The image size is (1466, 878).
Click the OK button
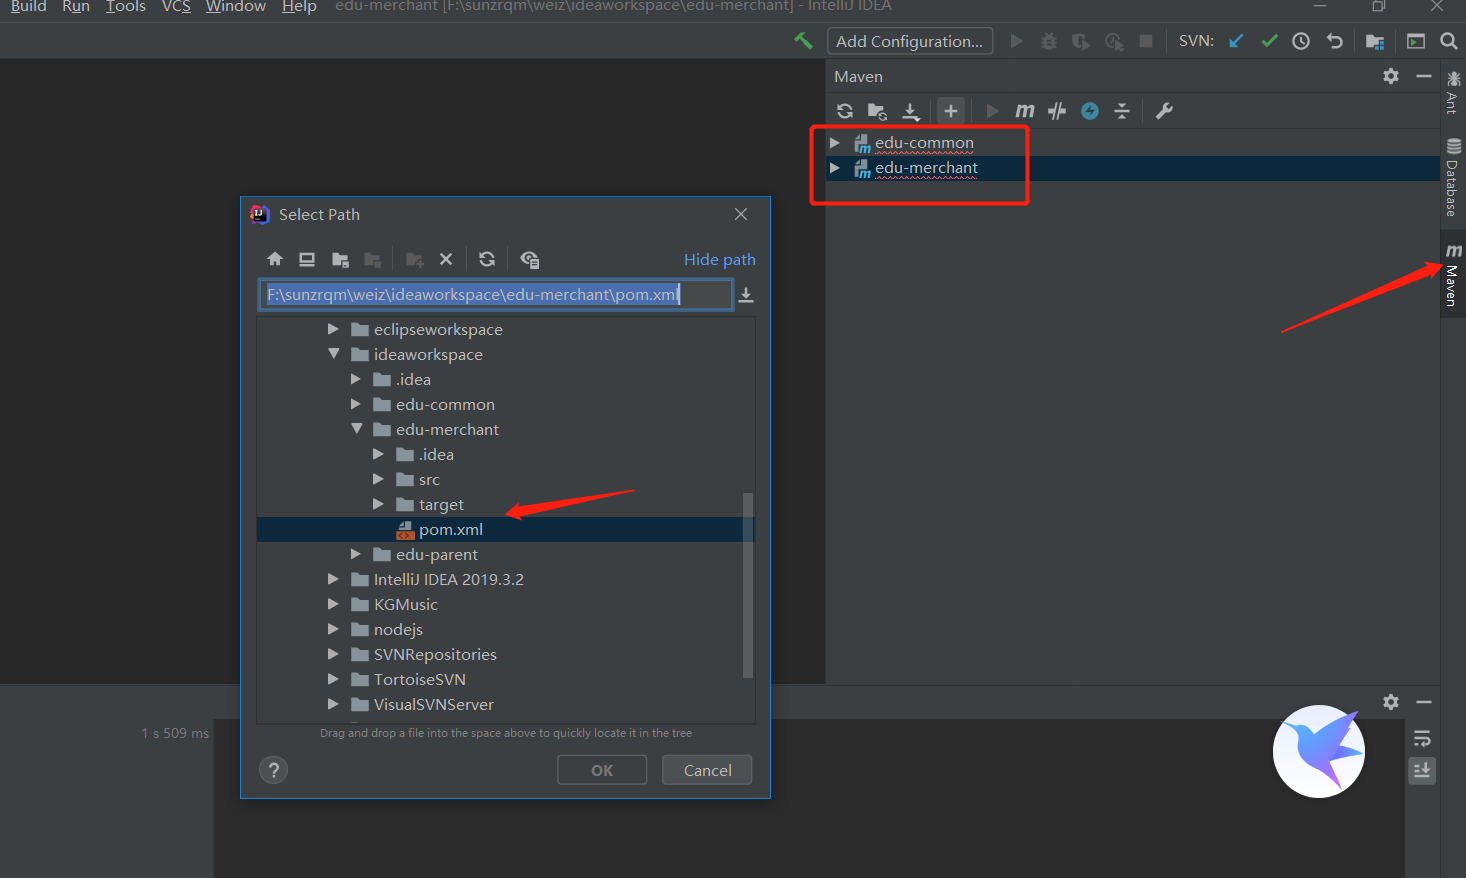[x=602, y=770]
